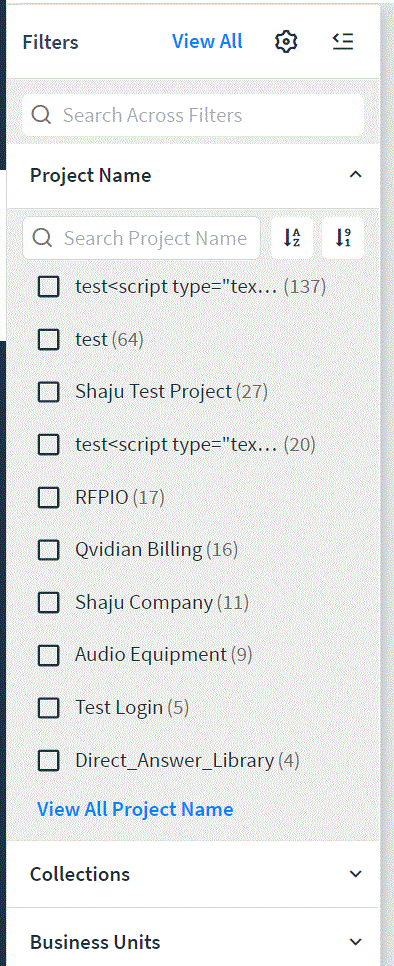Collapse the Project Name section chevron

(x=355, y=175)
